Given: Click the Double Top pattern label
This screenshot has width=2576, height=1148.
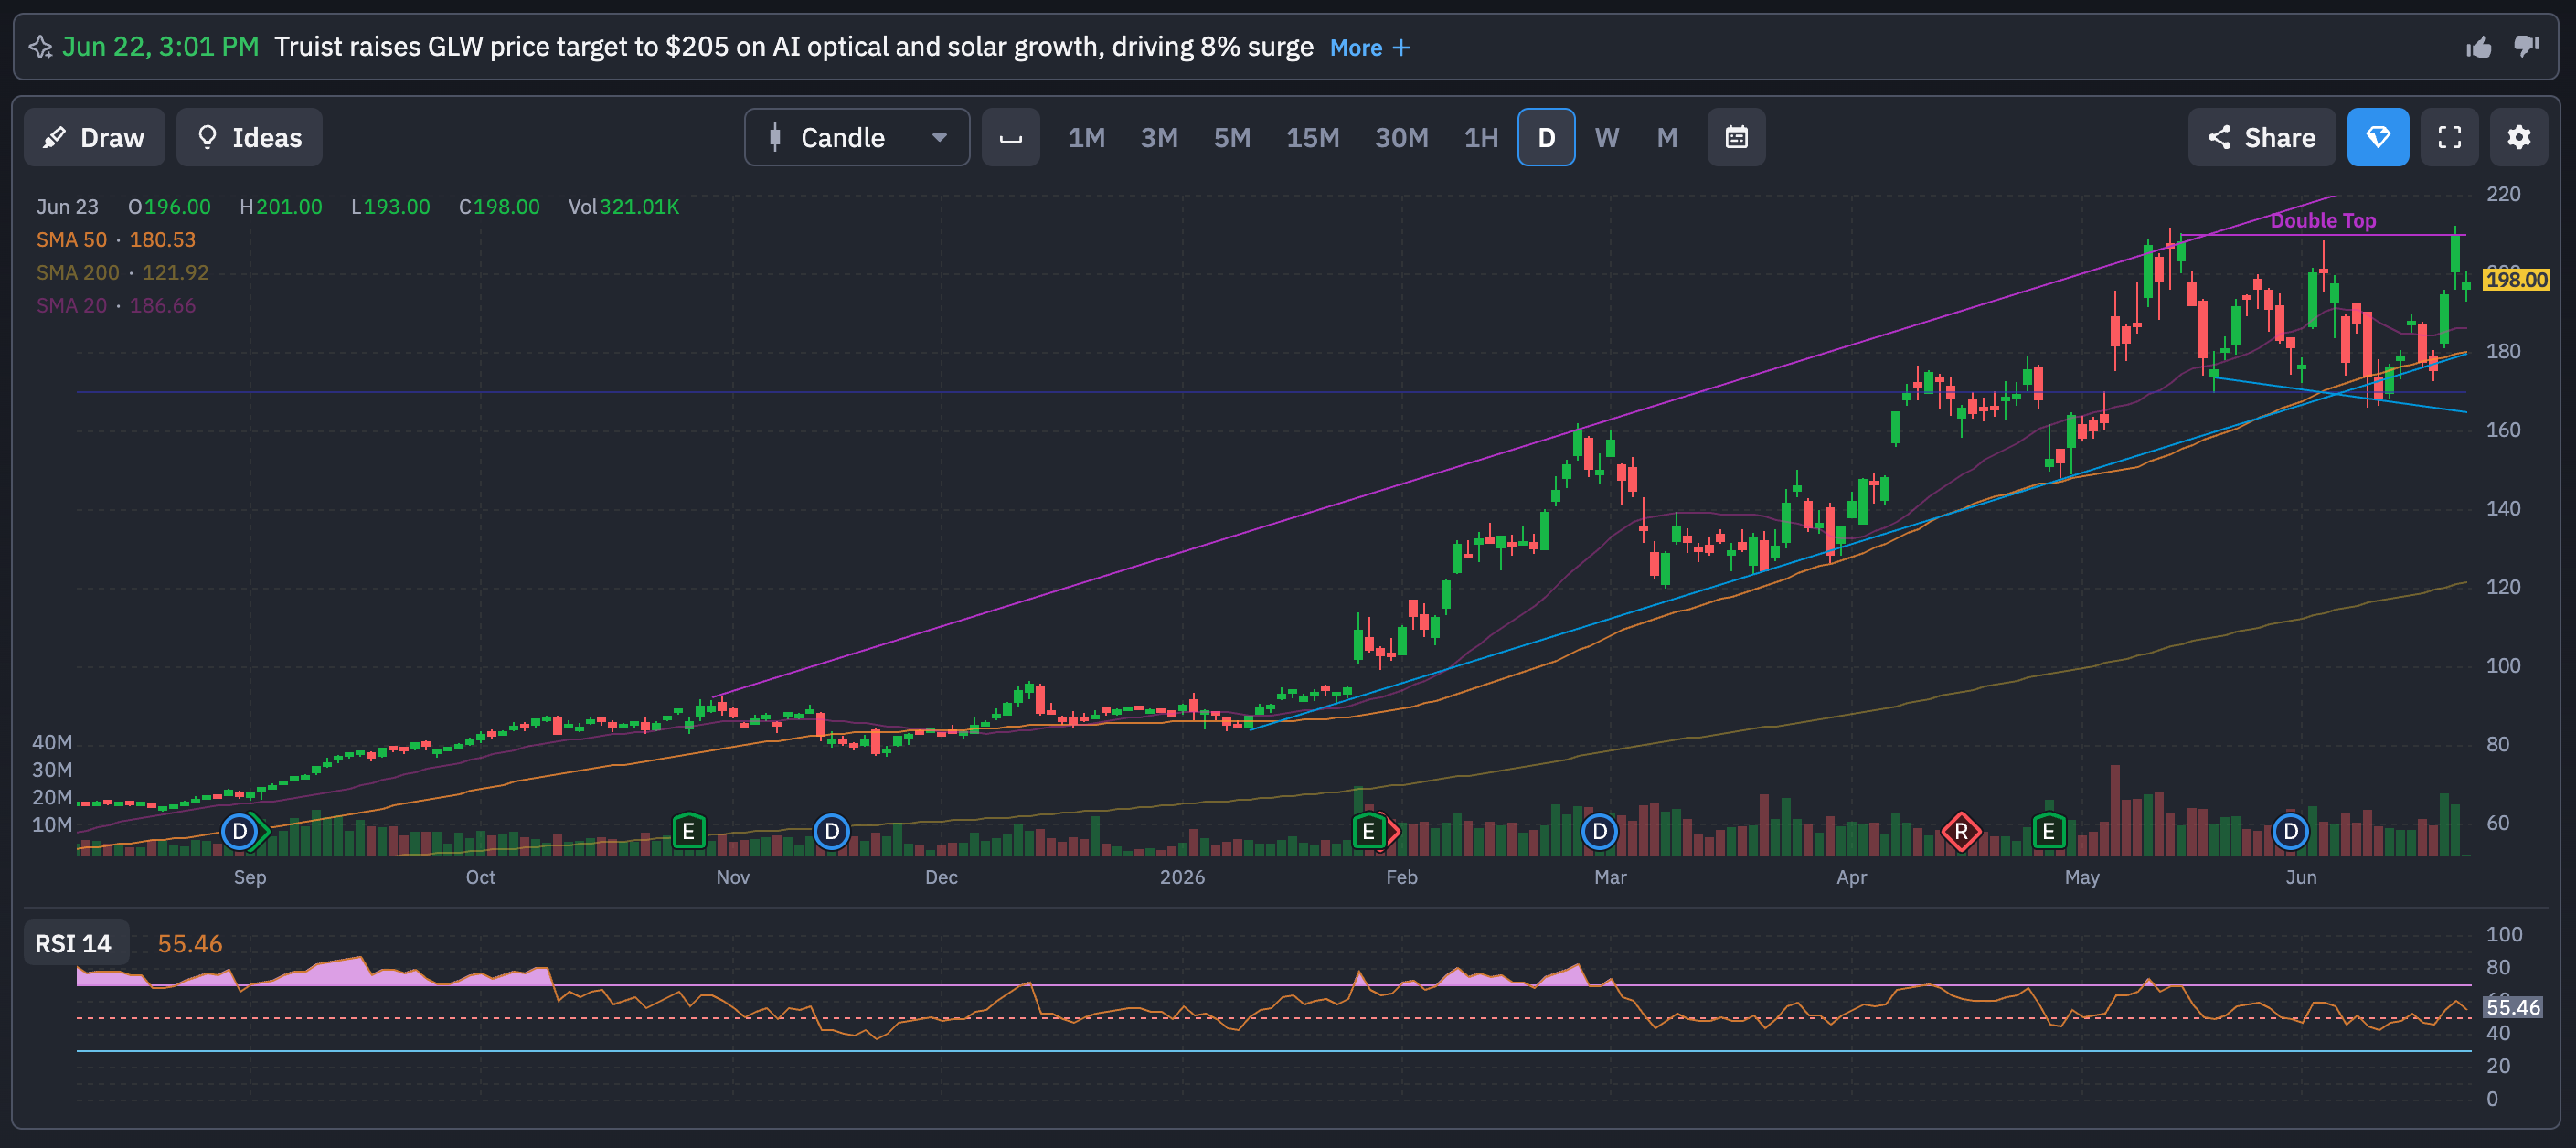Looking at the screenshot, I should 2322,220.
